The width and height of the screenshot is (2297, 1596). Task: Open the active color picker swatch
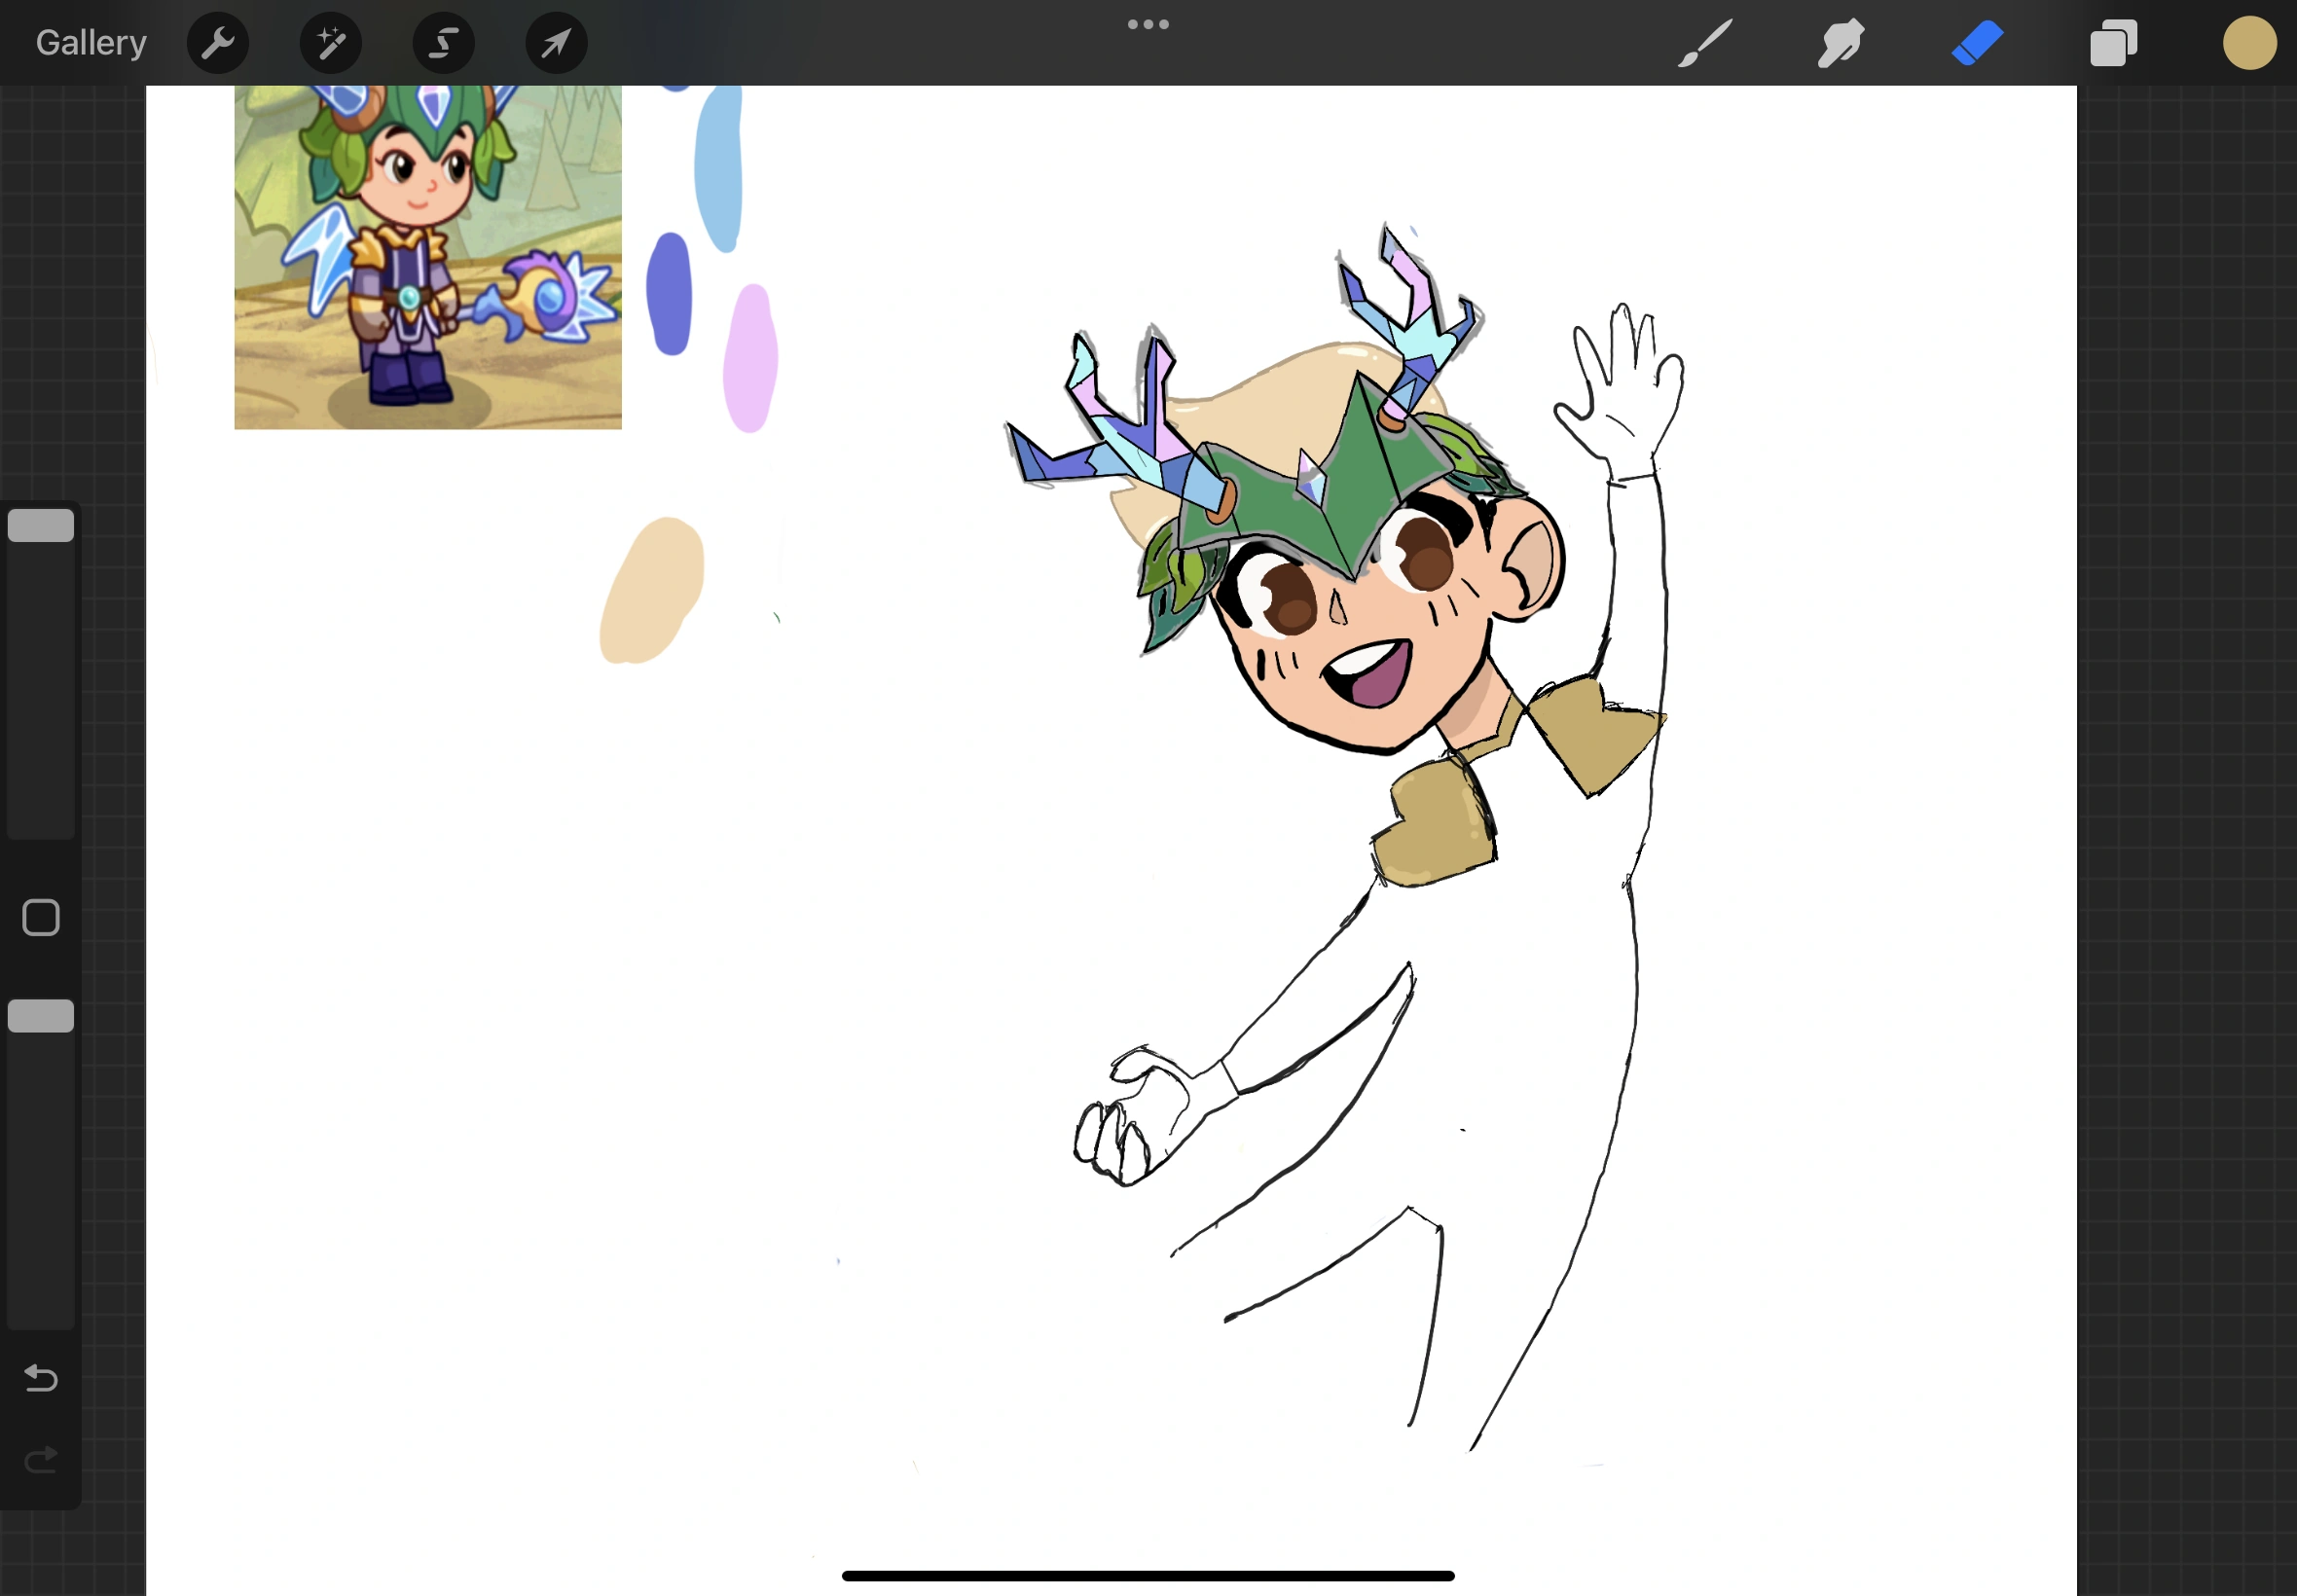(x=2249, y=42)
